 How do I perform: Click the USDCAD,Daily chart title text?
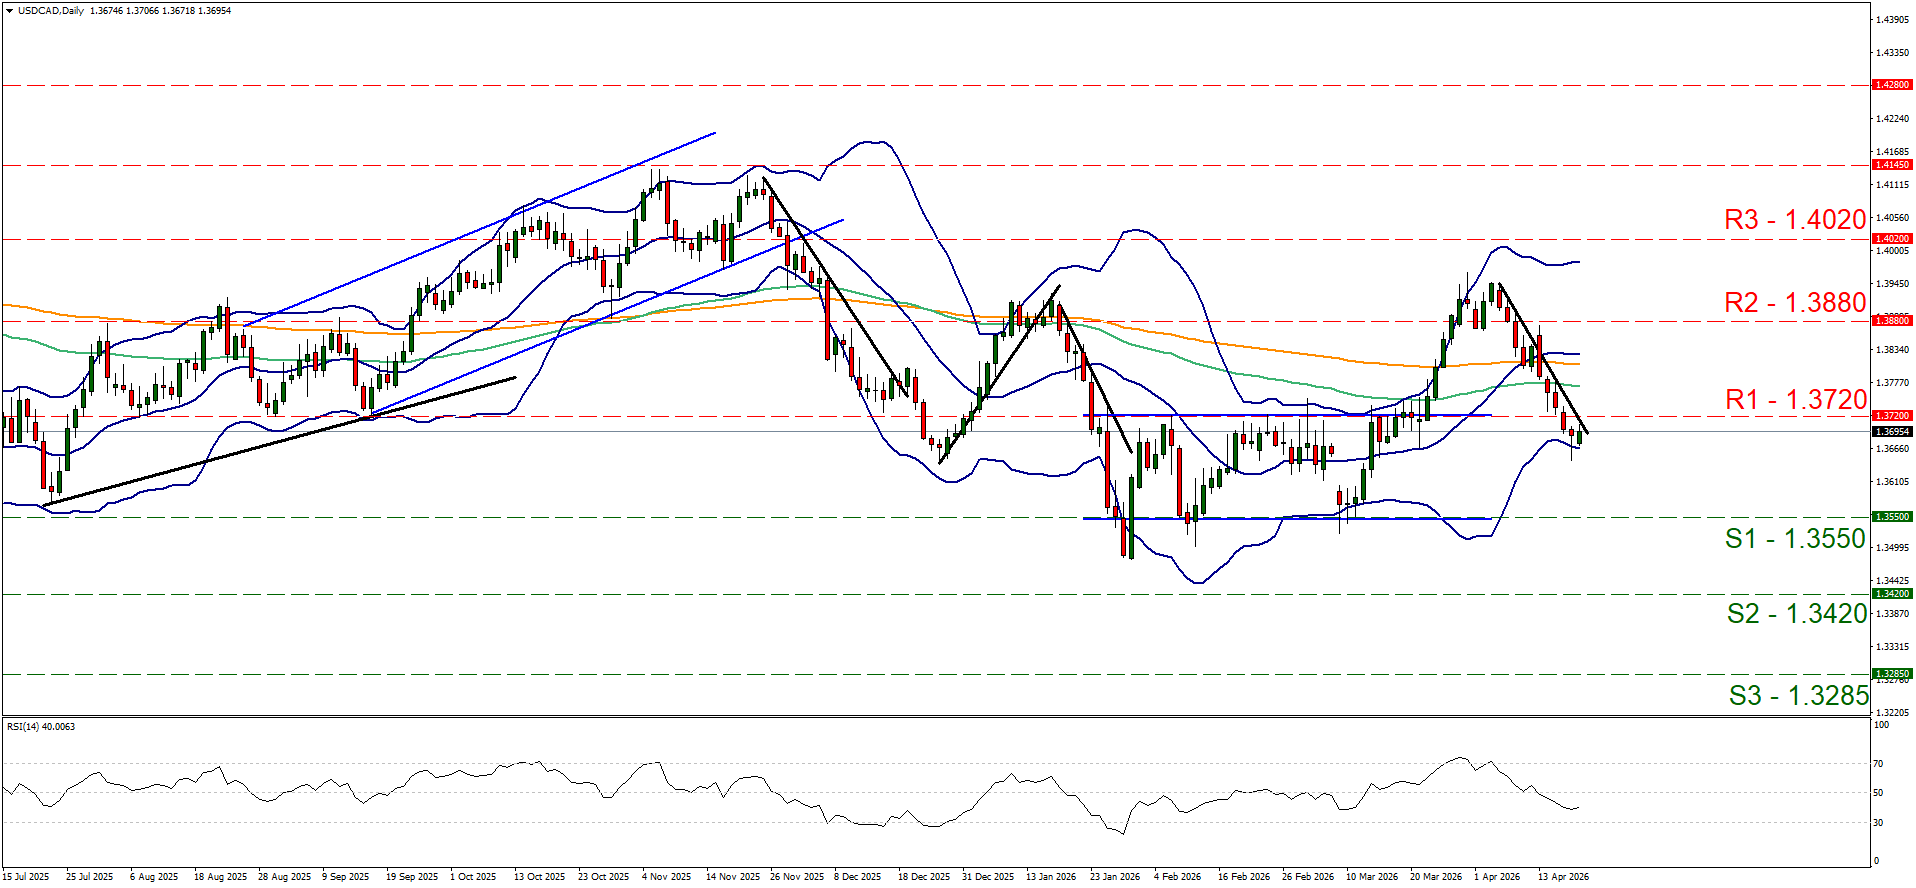coord(51,11)
